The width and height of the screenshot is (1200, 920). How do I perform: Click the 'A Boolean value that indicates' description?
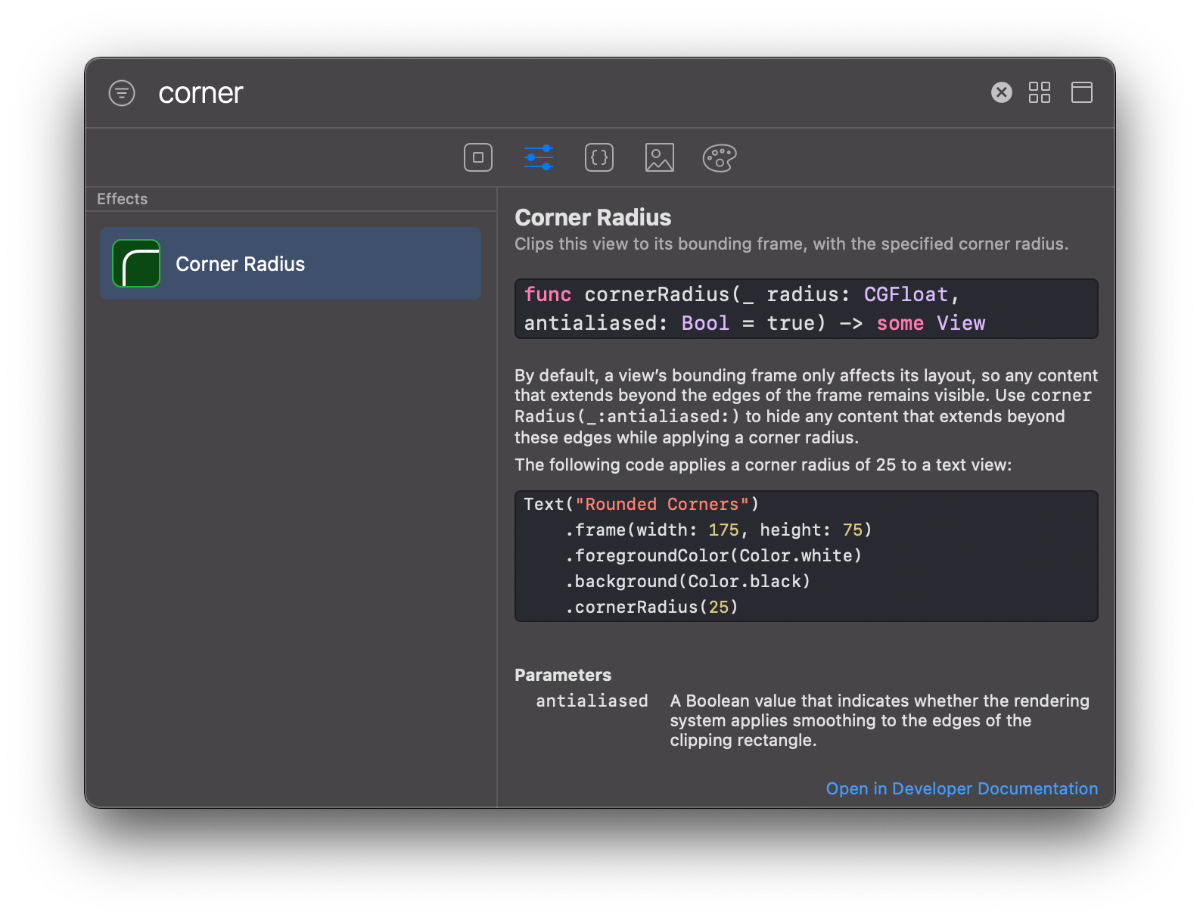880,721
